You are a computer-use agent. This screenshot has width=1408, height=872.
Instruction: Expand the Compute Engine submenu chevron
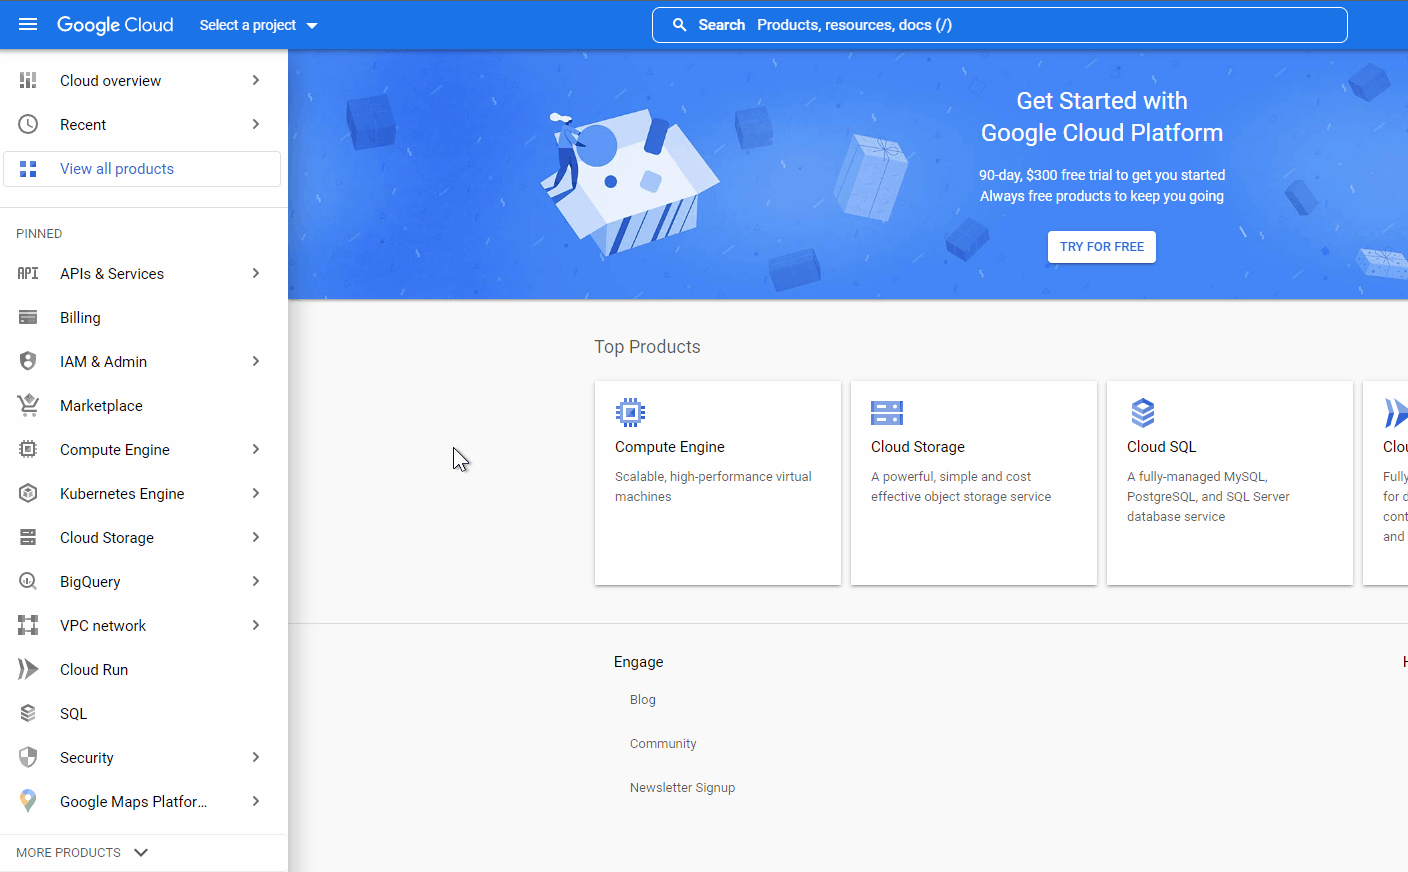[256, 450]
